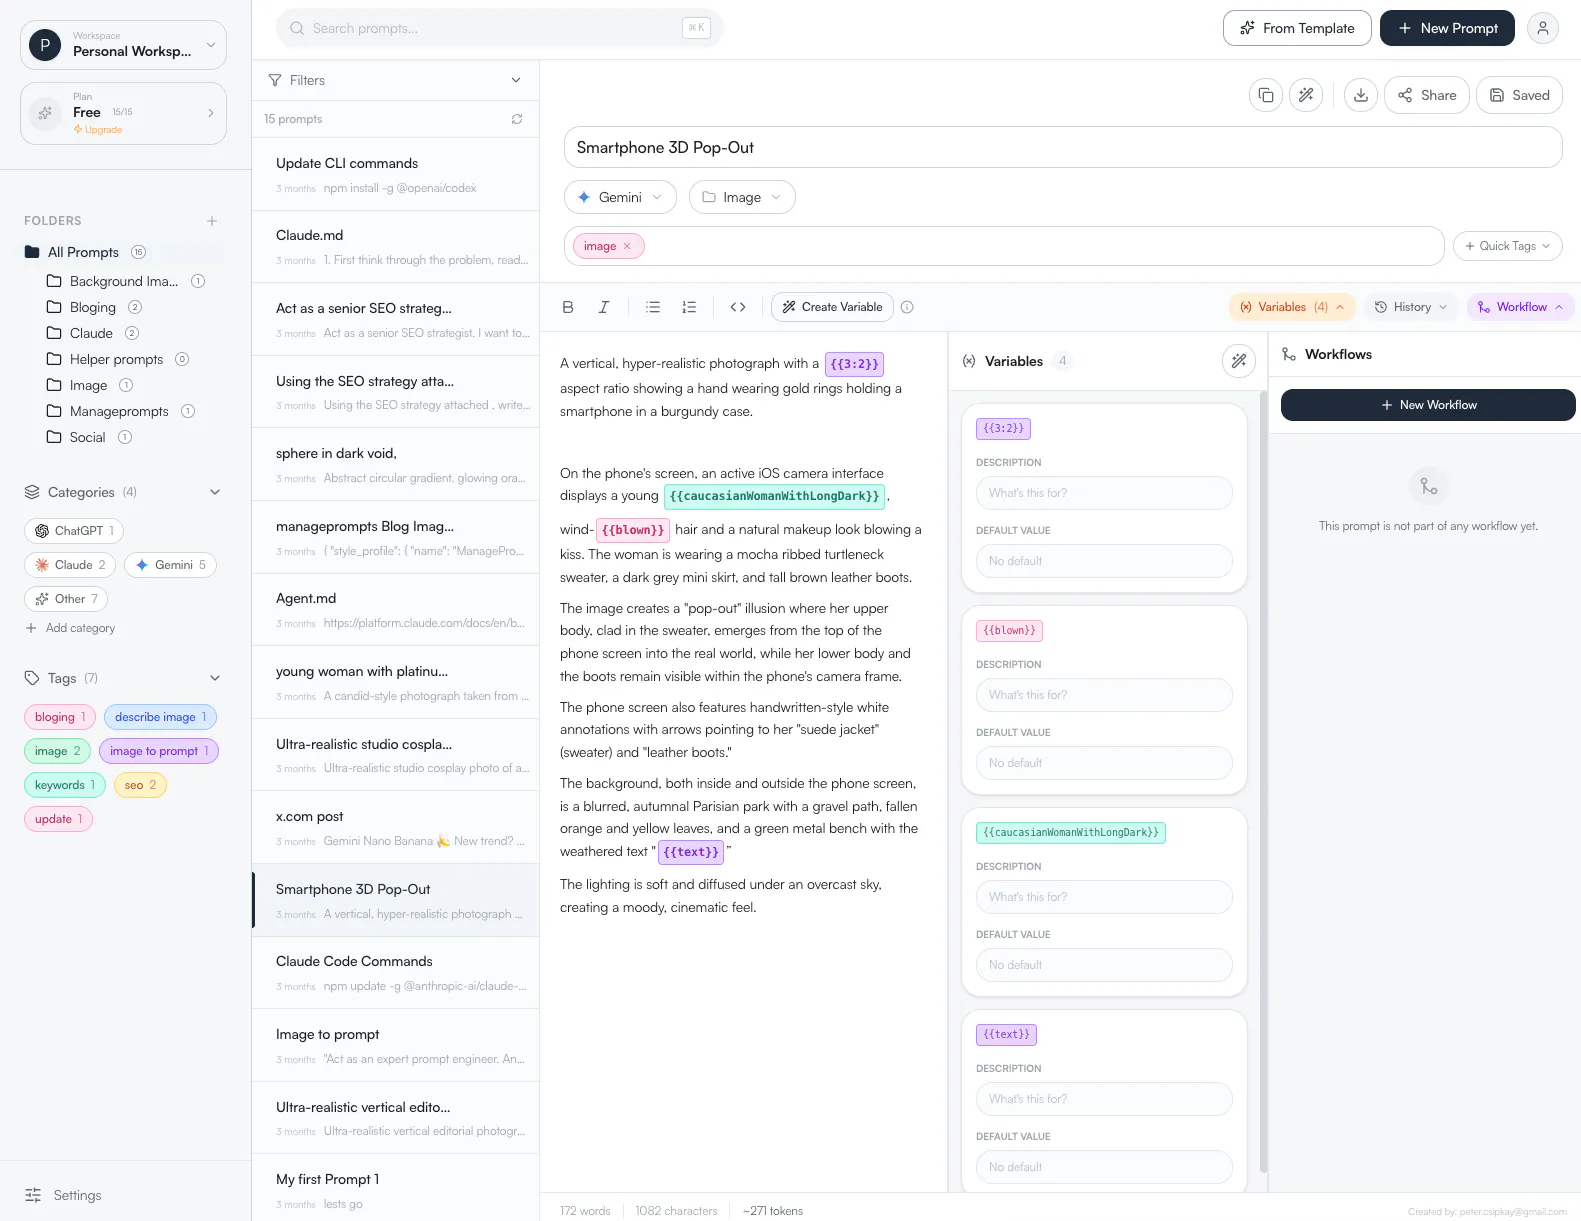Viewport: 1581px width, 1221px height.
Task: Open the History dropdown
Action: [1410, 307]
